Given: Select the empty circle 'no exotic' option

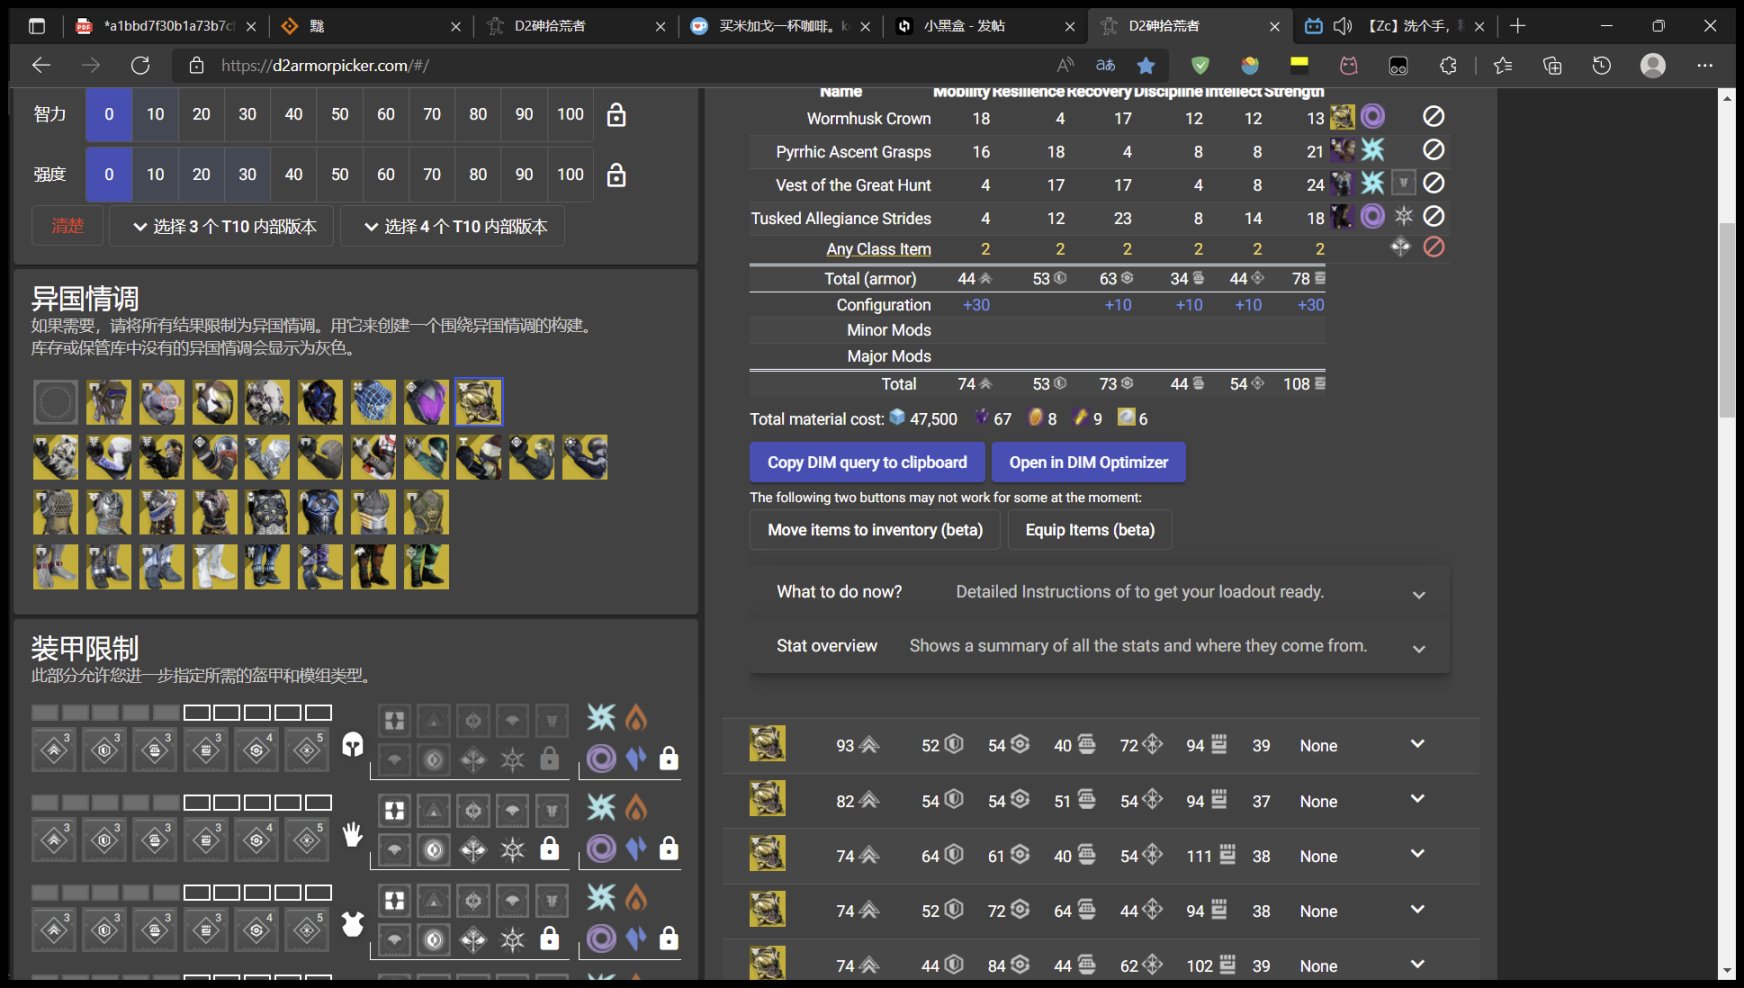Looking at the screenshot, I should tap(55, 402).
